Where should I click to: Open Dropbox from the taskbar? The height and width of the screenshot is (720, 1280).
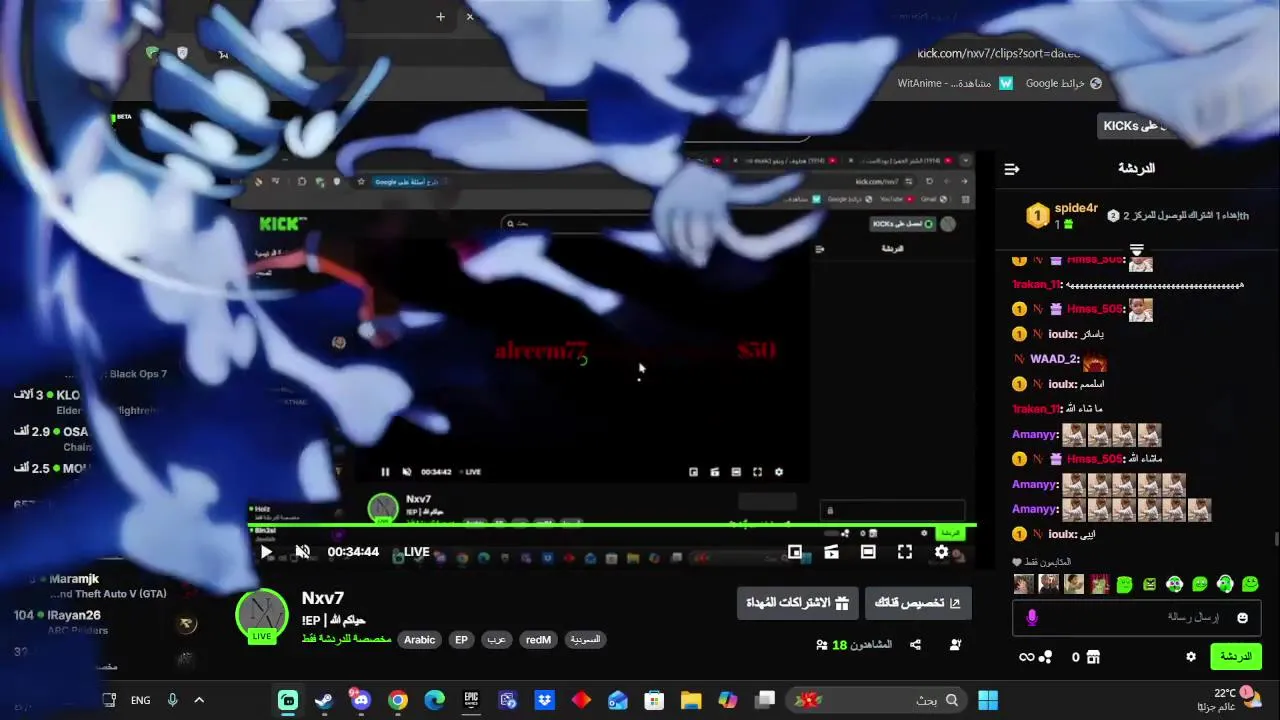(545, 700)
